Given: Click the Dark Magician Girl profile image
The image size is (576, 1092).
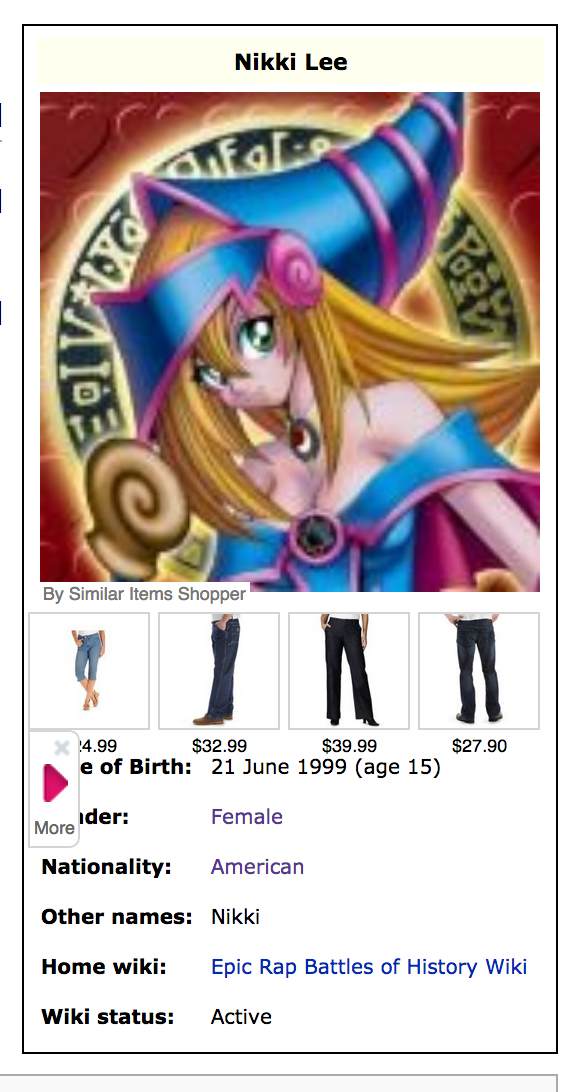Looking at the screenshot, I should (x=290, y=342).
